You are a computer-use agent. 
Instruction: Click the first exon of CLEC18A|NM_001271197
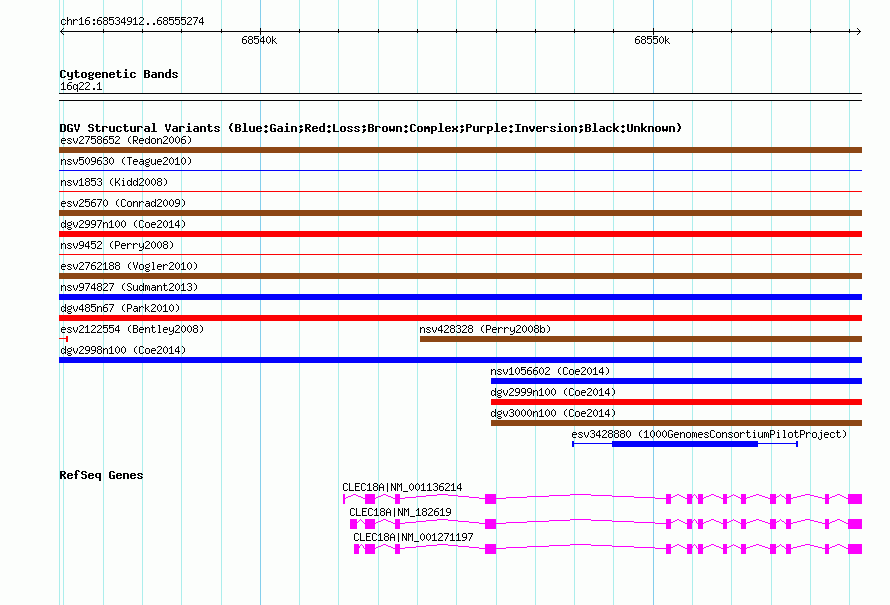357,549
